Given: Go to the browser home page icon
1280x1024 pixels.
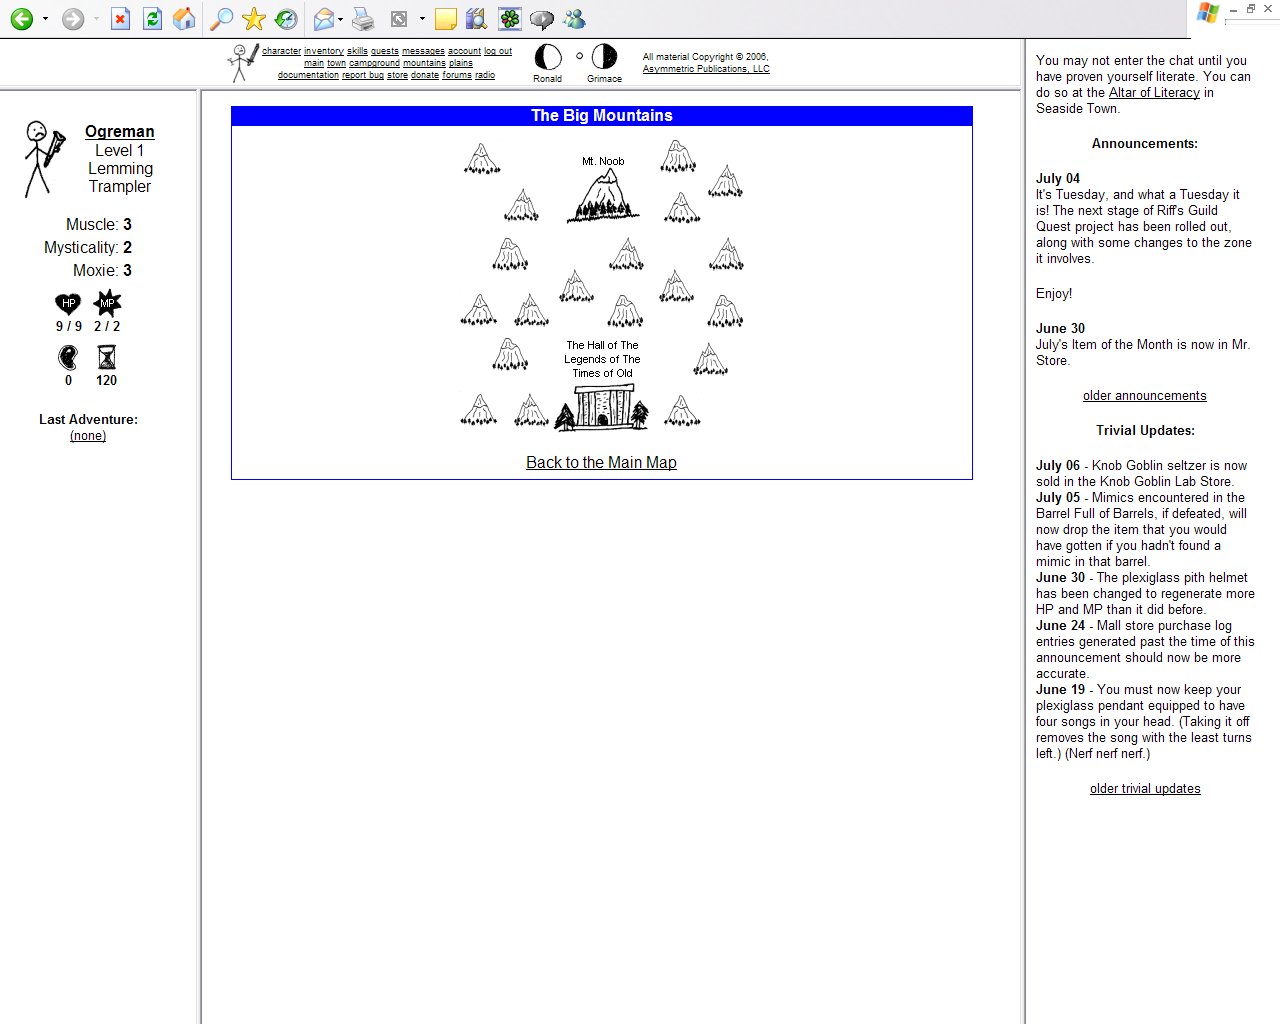Looking at the screenshot, I should pos(184,19).
